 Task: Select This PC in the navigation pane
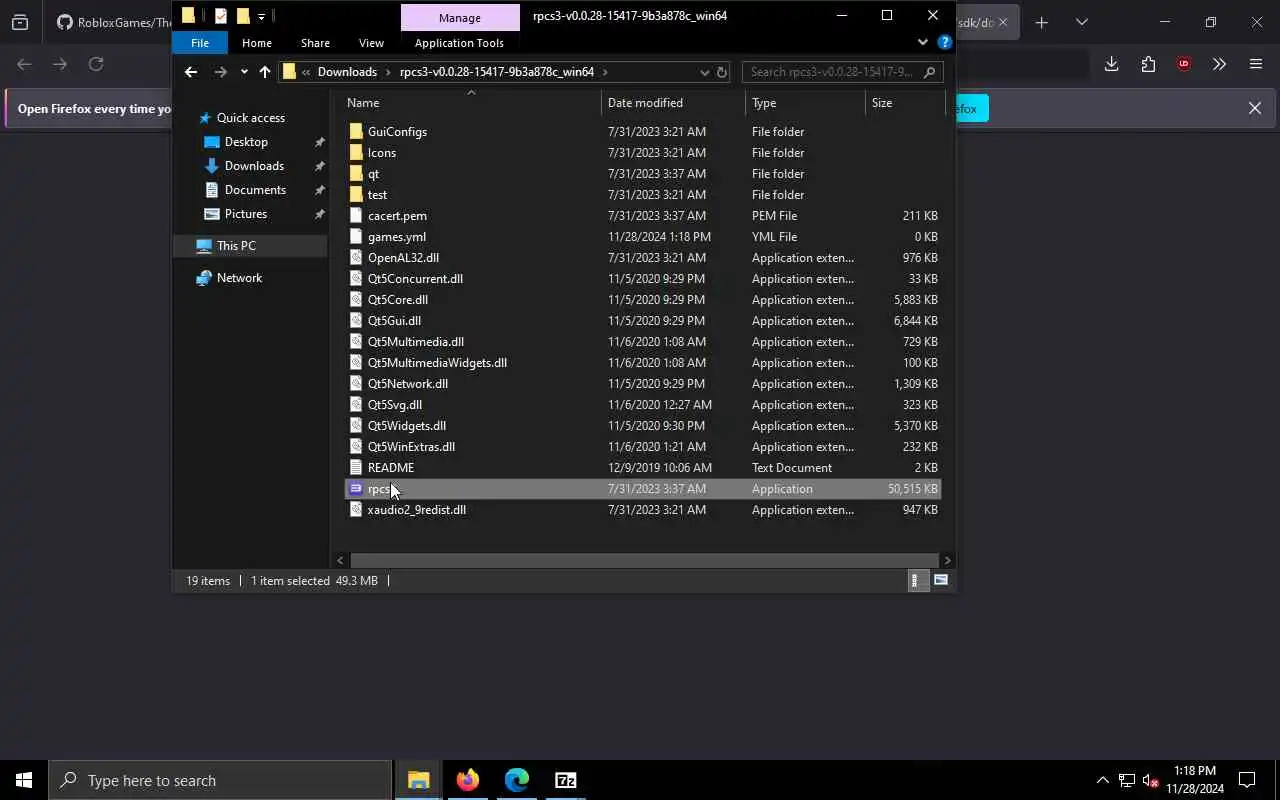click(x=236, y=246)
